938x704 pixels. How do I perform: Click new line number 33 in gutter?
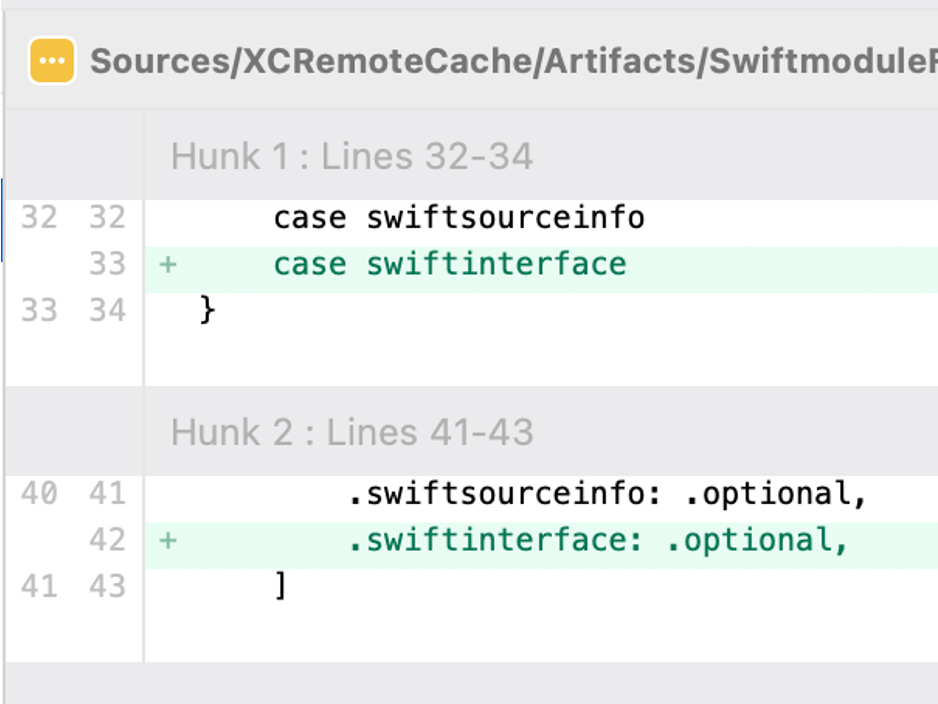(106, 265)
